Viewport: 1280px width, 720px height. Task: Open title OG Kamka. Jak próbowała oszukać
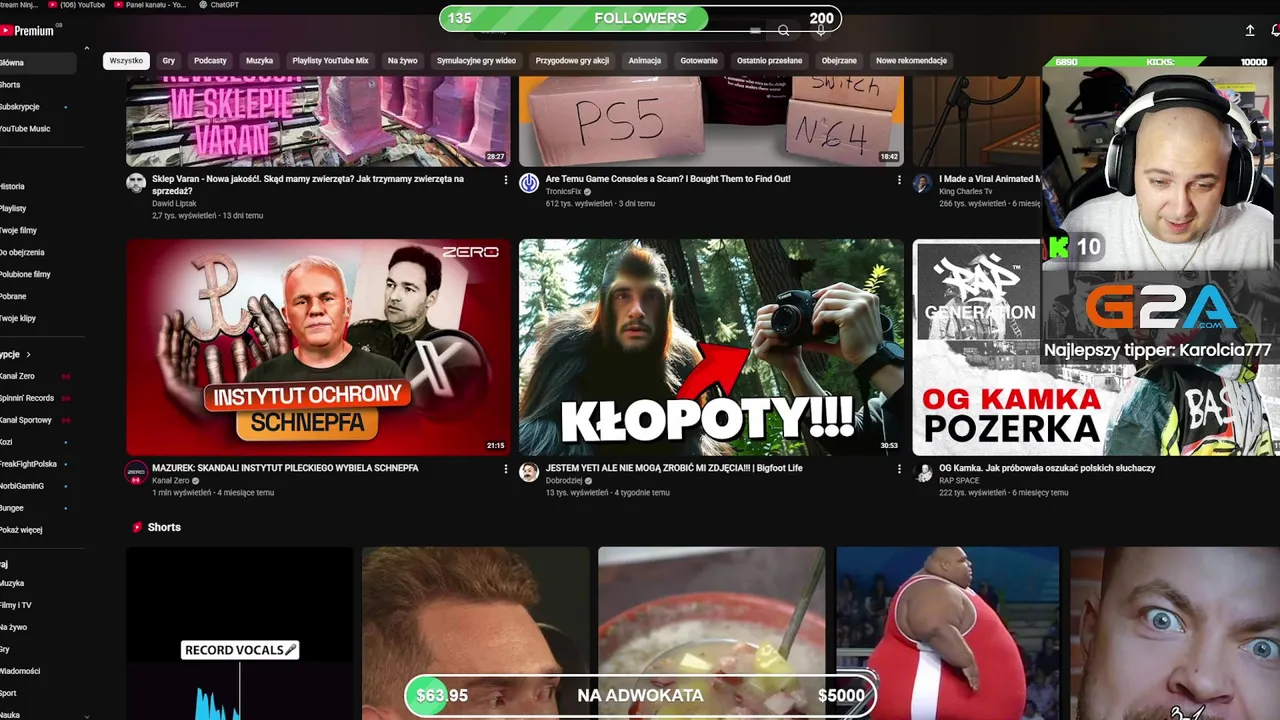pyautogui.click(x=1047, y=468)
